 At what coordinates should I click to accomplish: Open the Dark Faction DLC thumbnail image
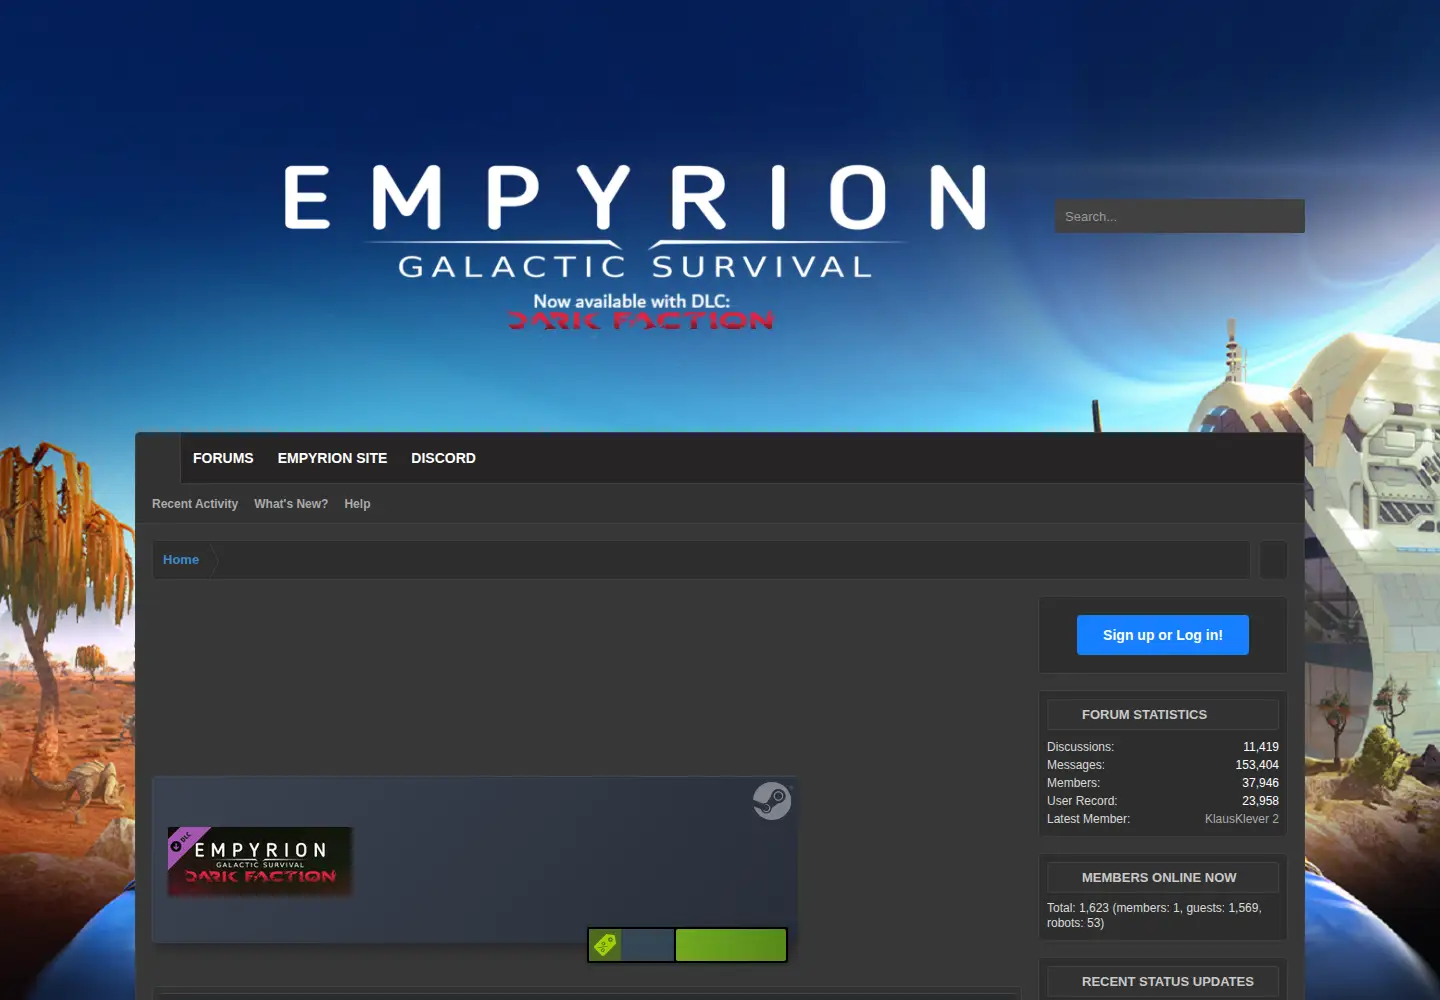260,861
